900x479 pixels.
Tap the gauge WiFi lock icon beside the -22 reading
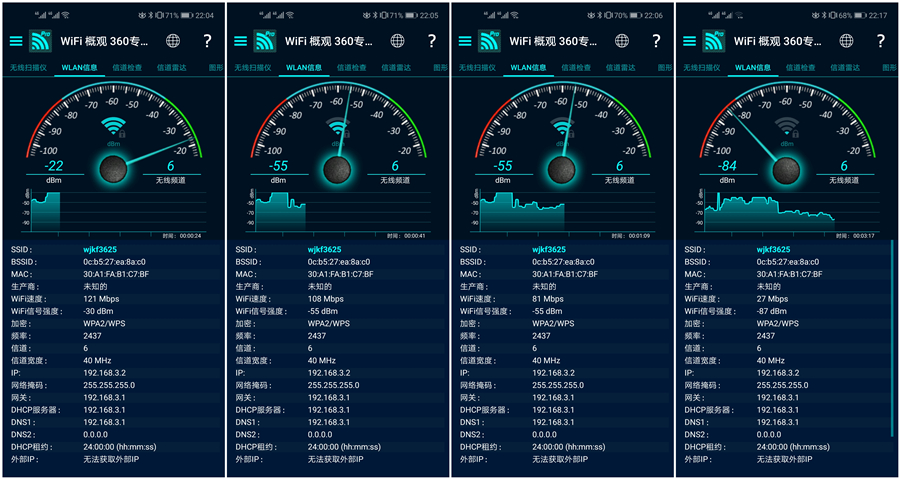(x=113, y=127)
